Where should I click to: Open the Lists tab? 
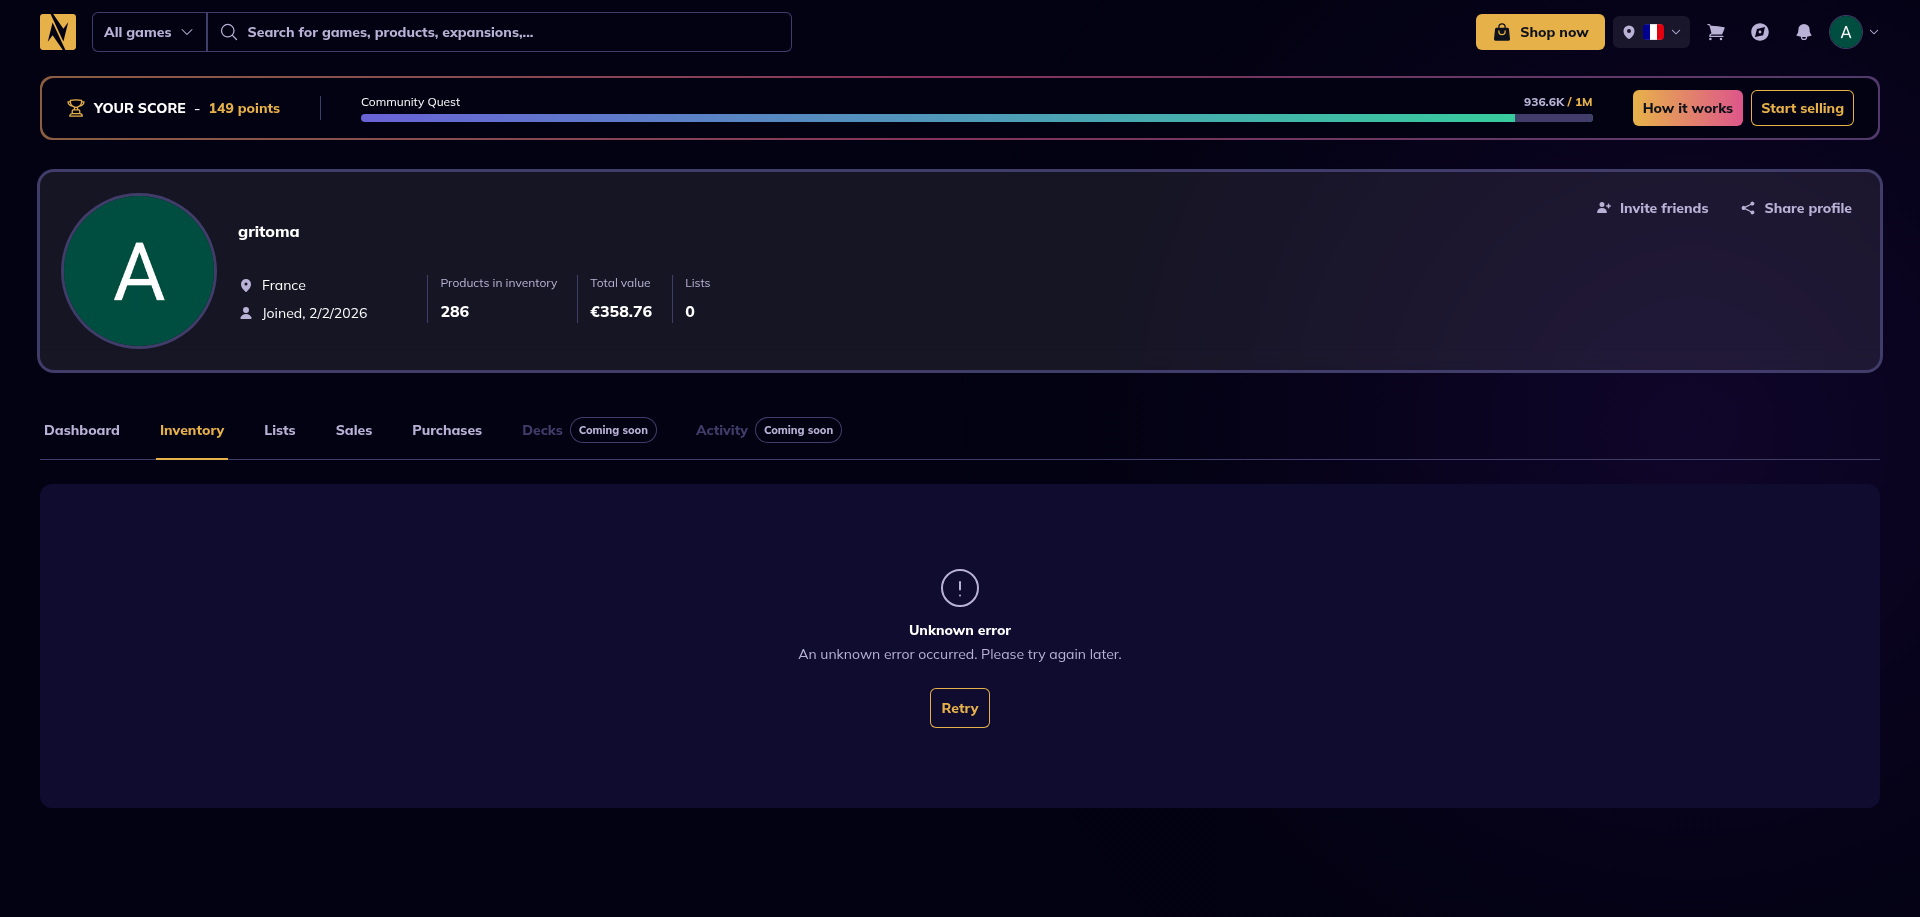pyautogui.click(x=279, y=430)
